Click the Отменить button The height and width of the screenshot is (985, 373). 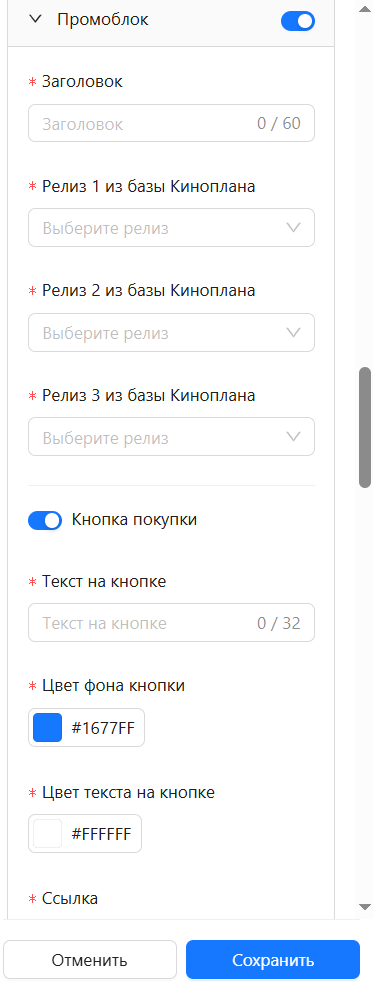coord(90,960)
